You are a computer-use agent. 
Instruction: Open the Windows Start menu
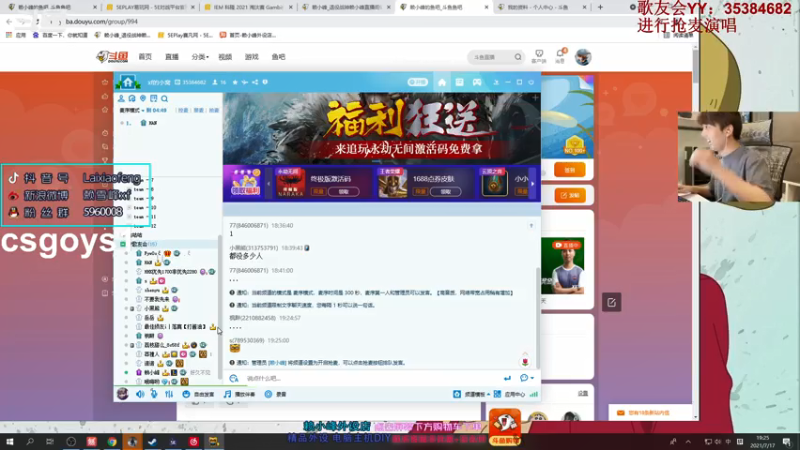(x=10, y=441)
